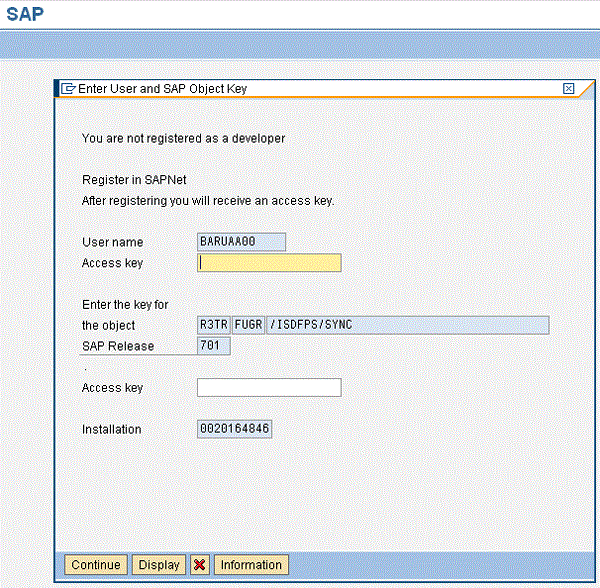Select the User name field BARUAA00
Image resolution: width=600 pixels, height=588 pixels.
tap(241, 242)
